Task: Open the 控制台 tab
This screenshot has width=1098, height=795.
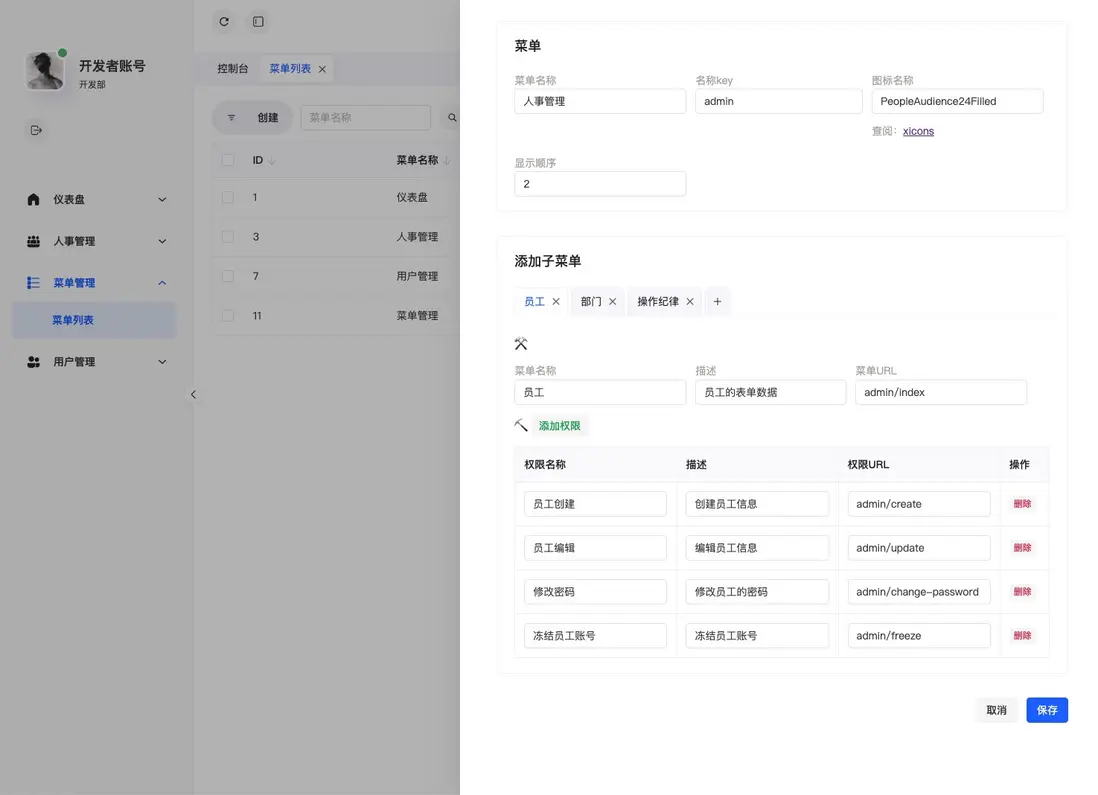Action: [232, 69]
